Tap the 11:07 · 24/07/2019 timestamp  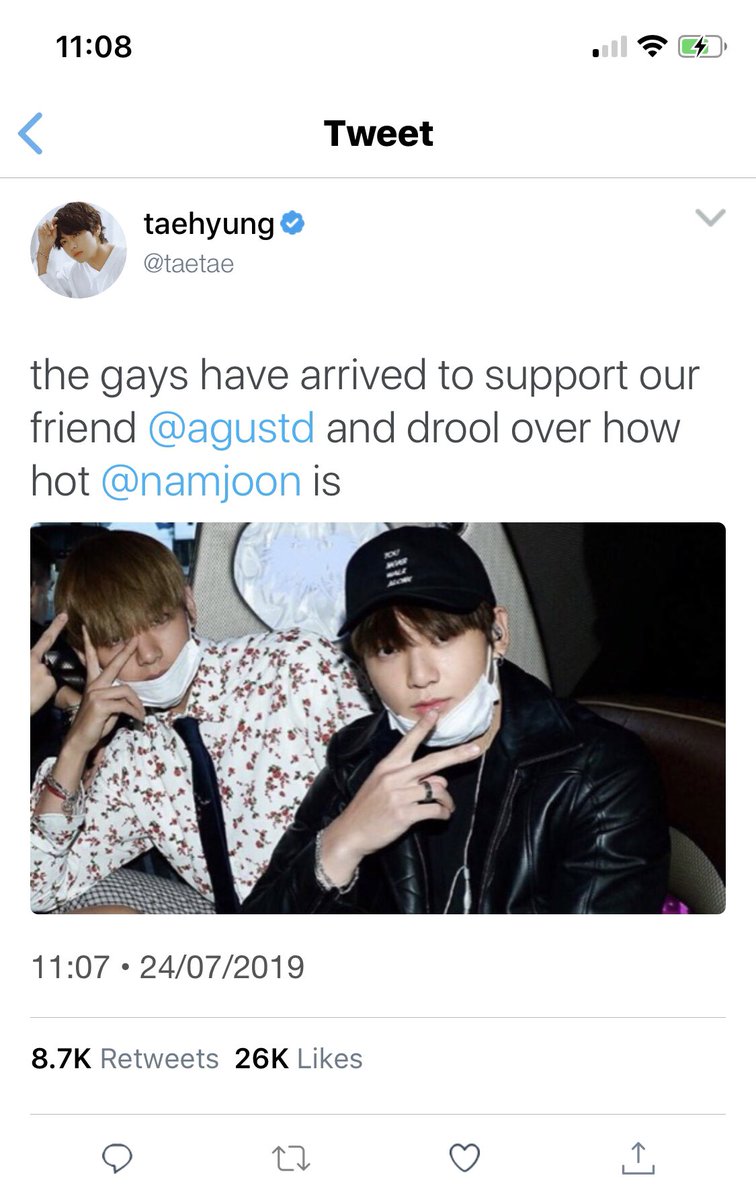pyautogui.click(x=168, y=967)
